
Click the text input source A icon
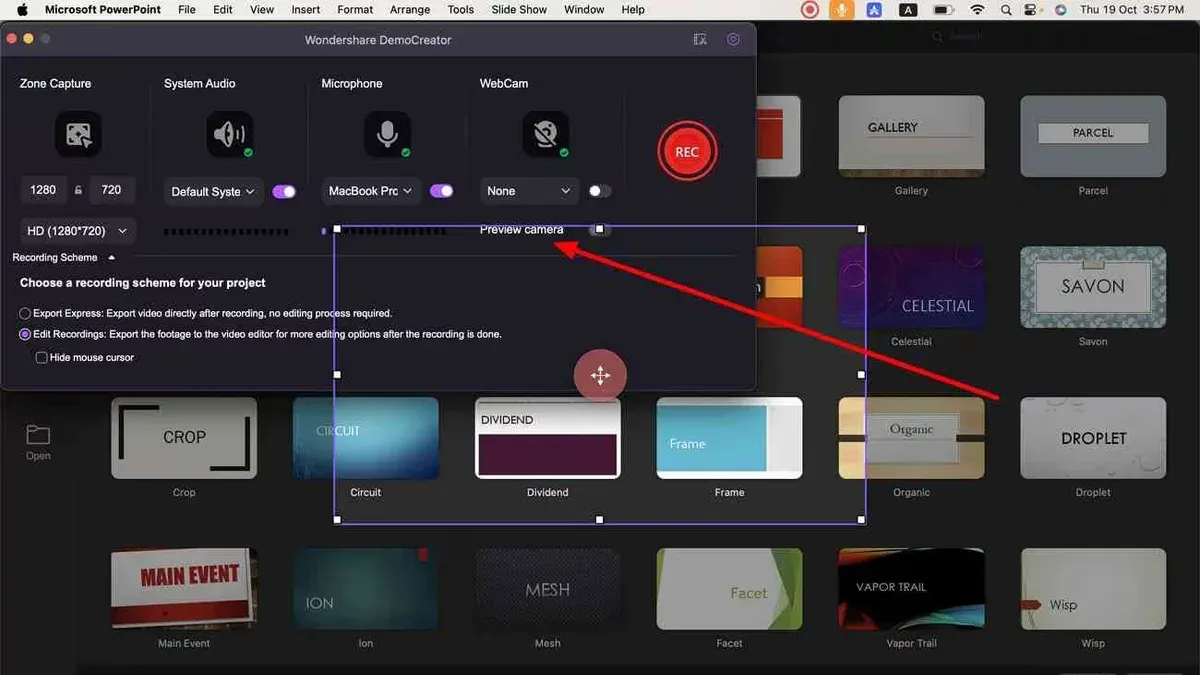[908, 10]
